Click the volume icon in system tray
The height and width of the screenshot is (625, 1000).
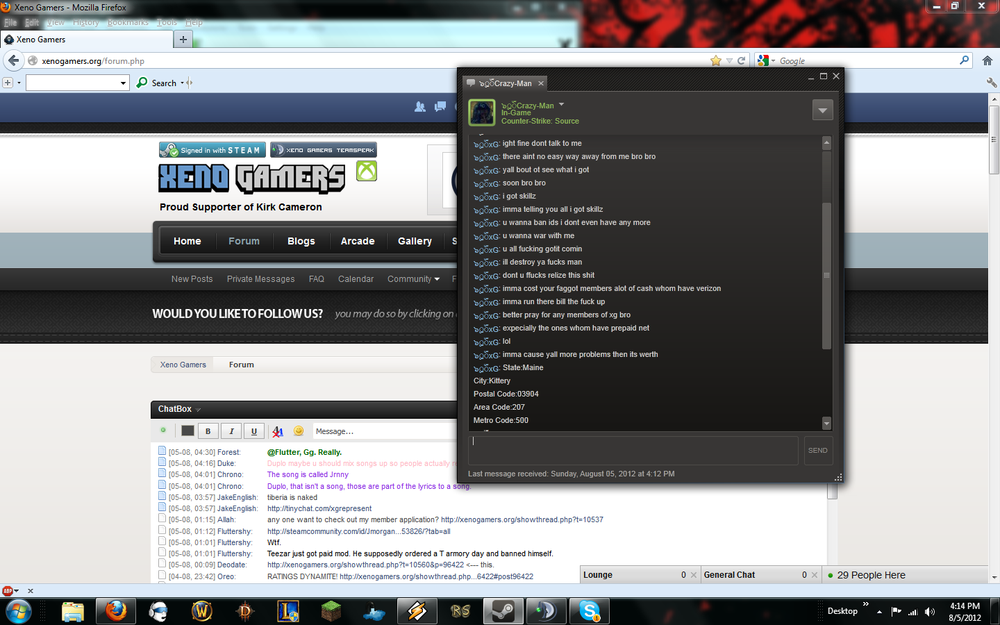(930, 612)
